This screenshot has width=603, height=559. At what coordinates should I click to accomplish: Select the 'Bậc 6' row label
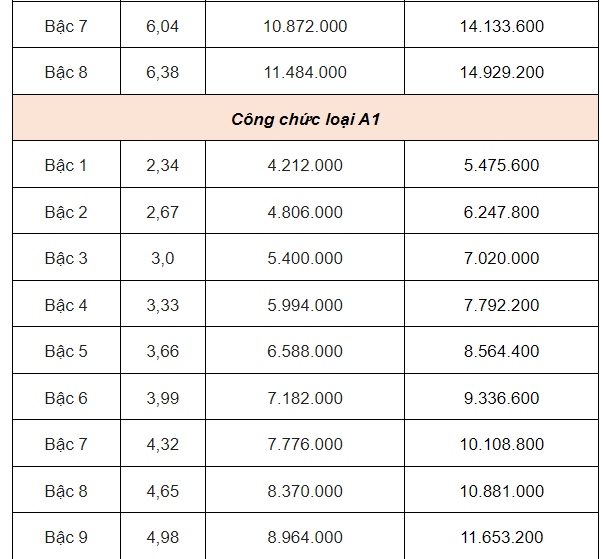point(66,398)
